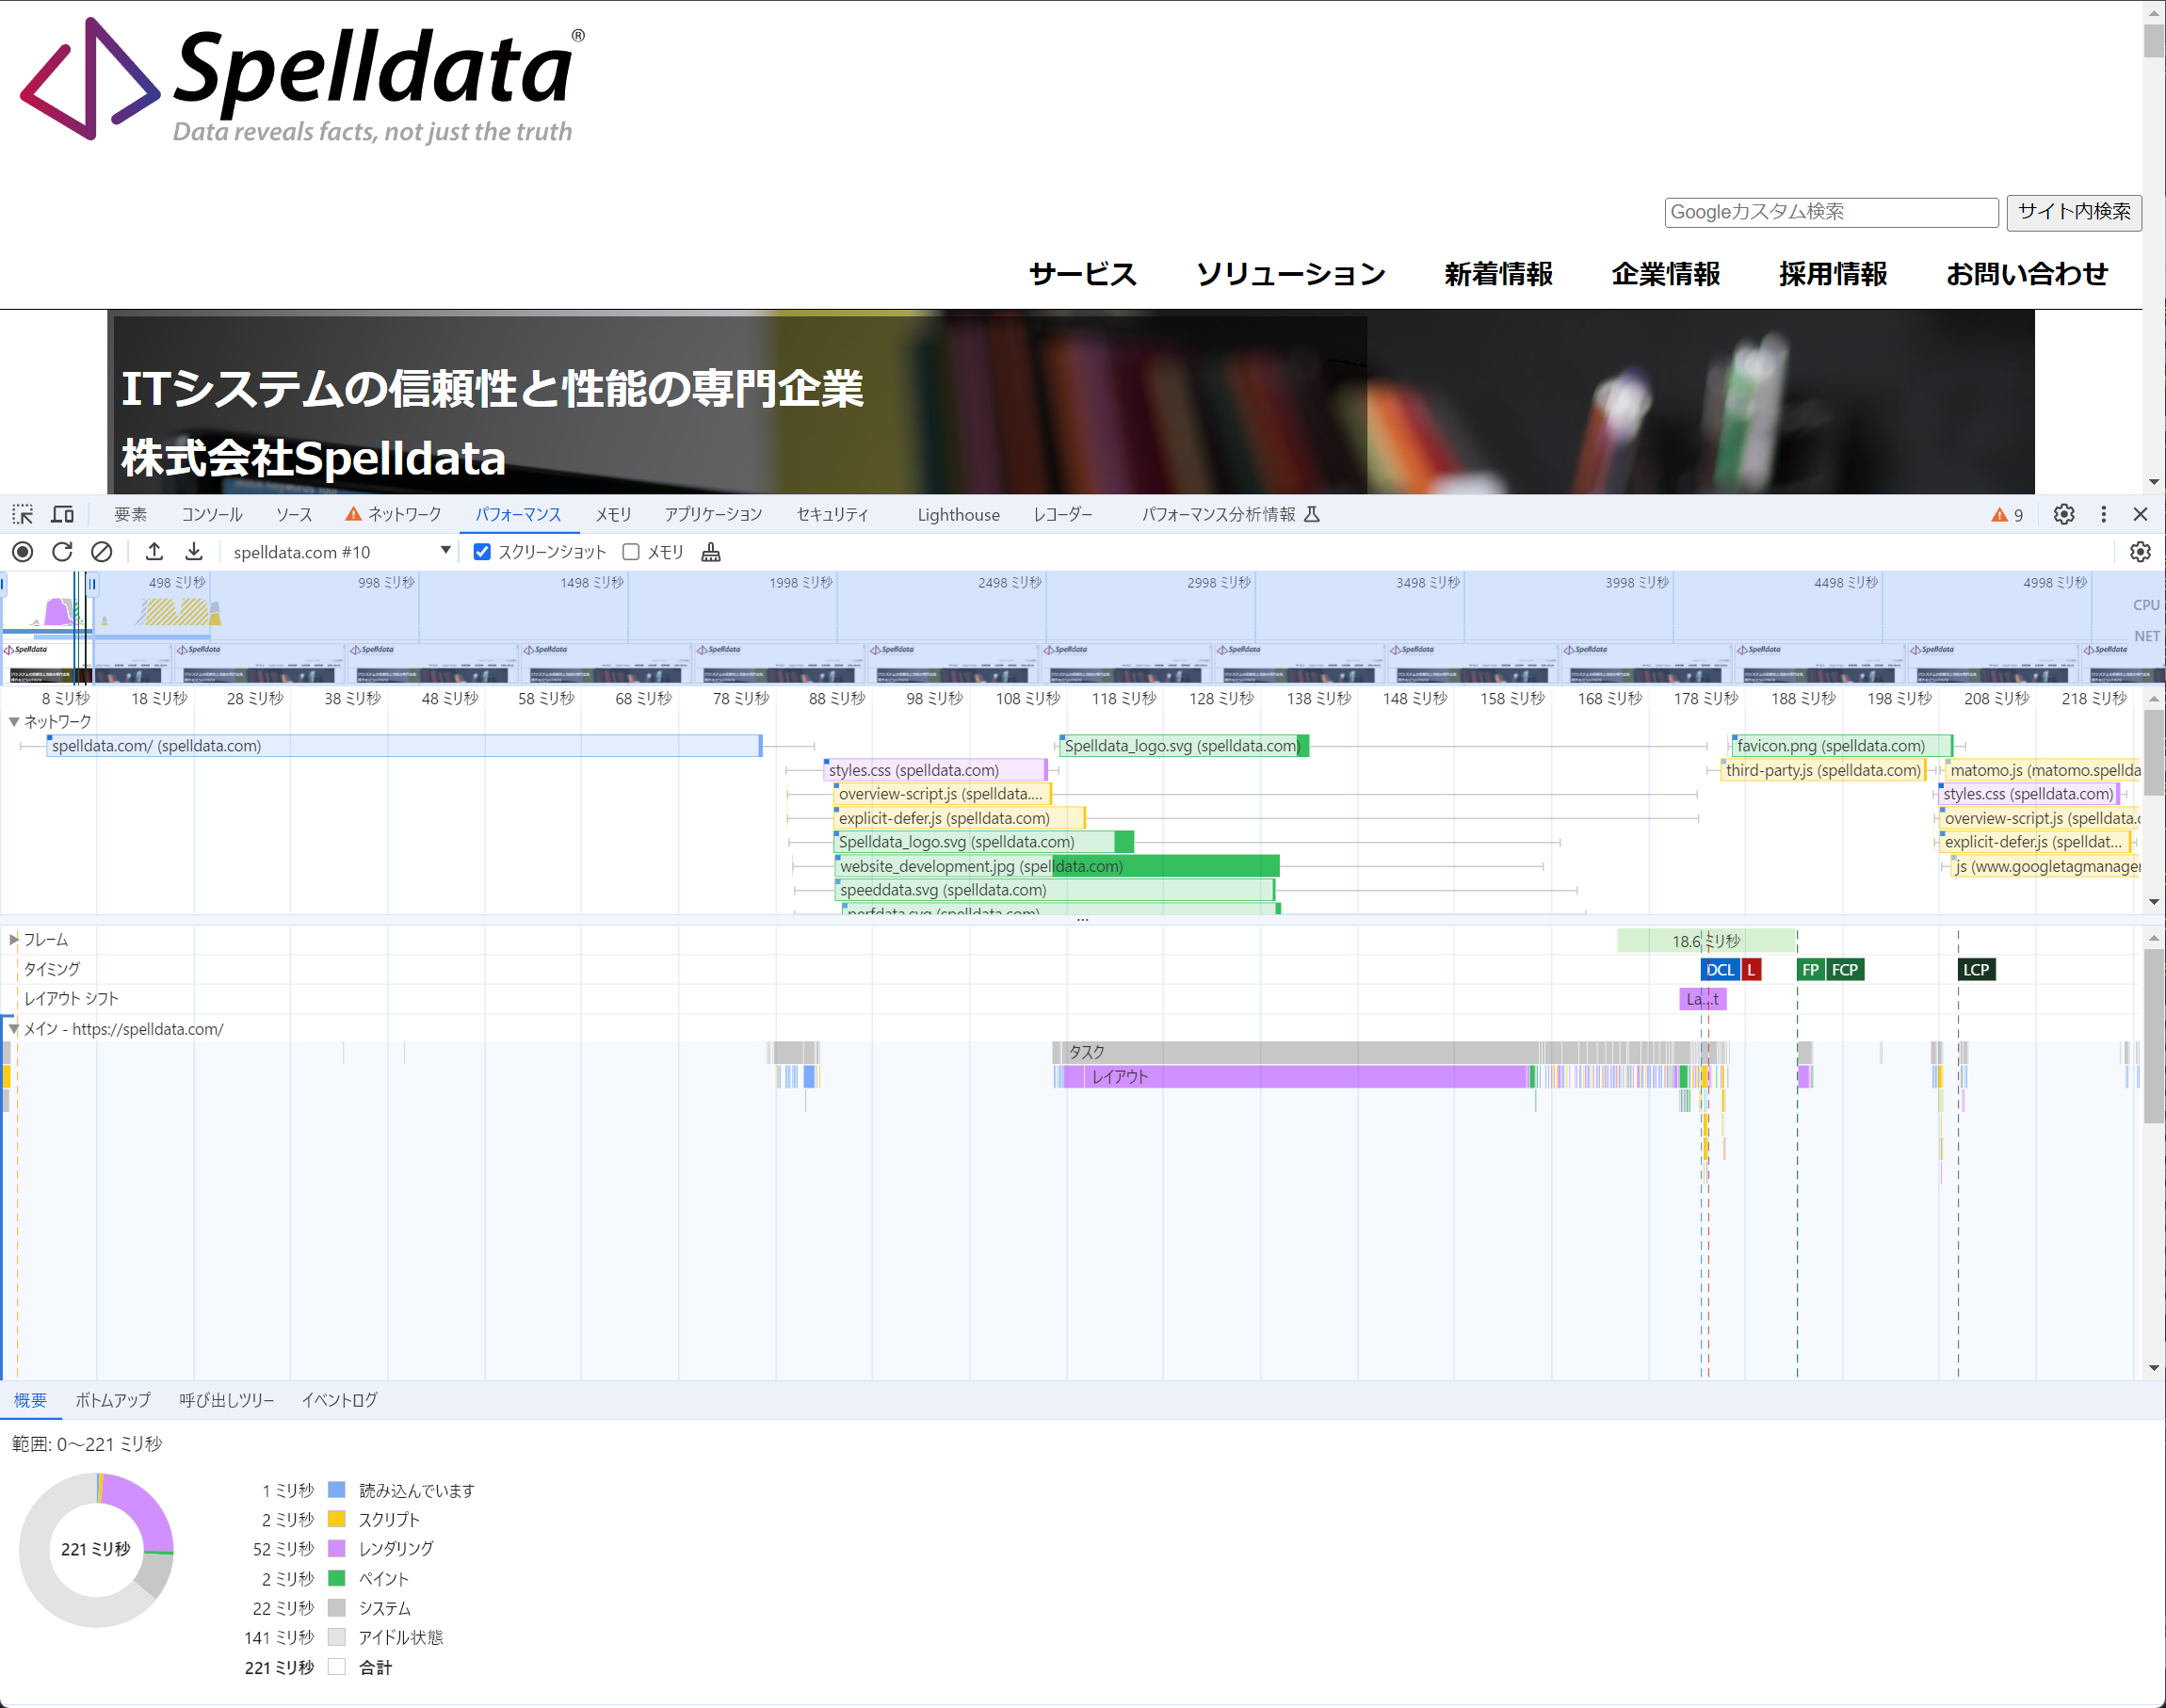This screenshot has height=1708, width=2166.
Task: Close the DevTools panel
Action: click(x=2140, y=514)
